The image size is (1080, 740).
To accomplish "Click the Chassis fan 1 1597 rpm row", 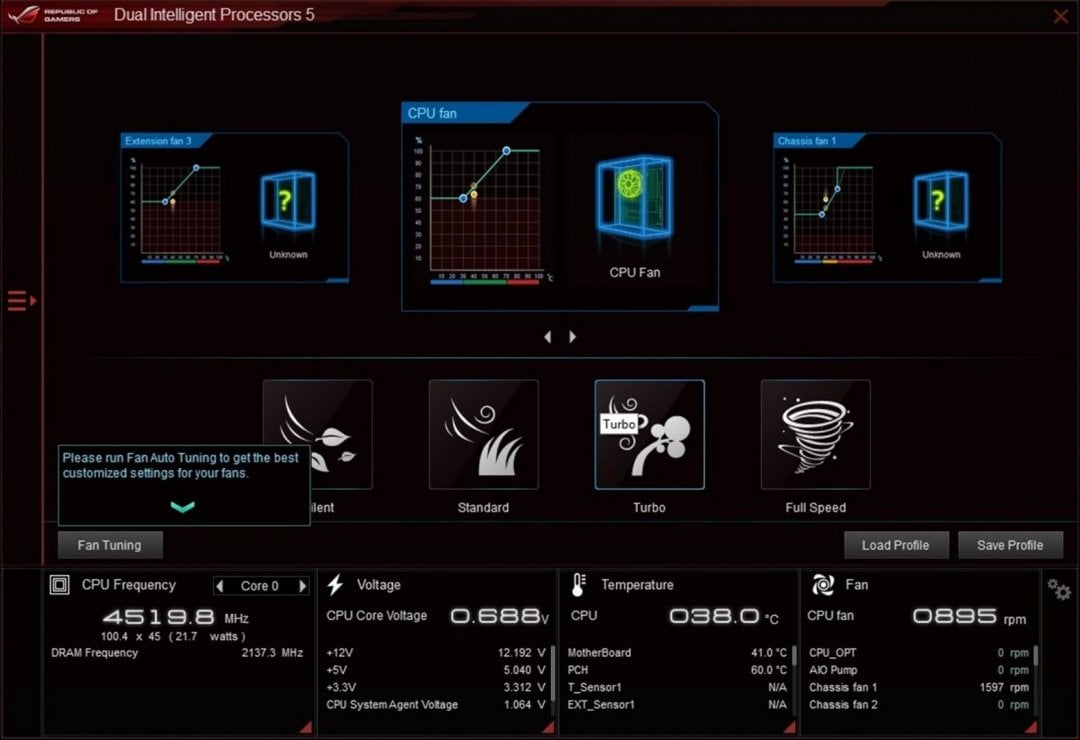I will [x=919, y=687].
